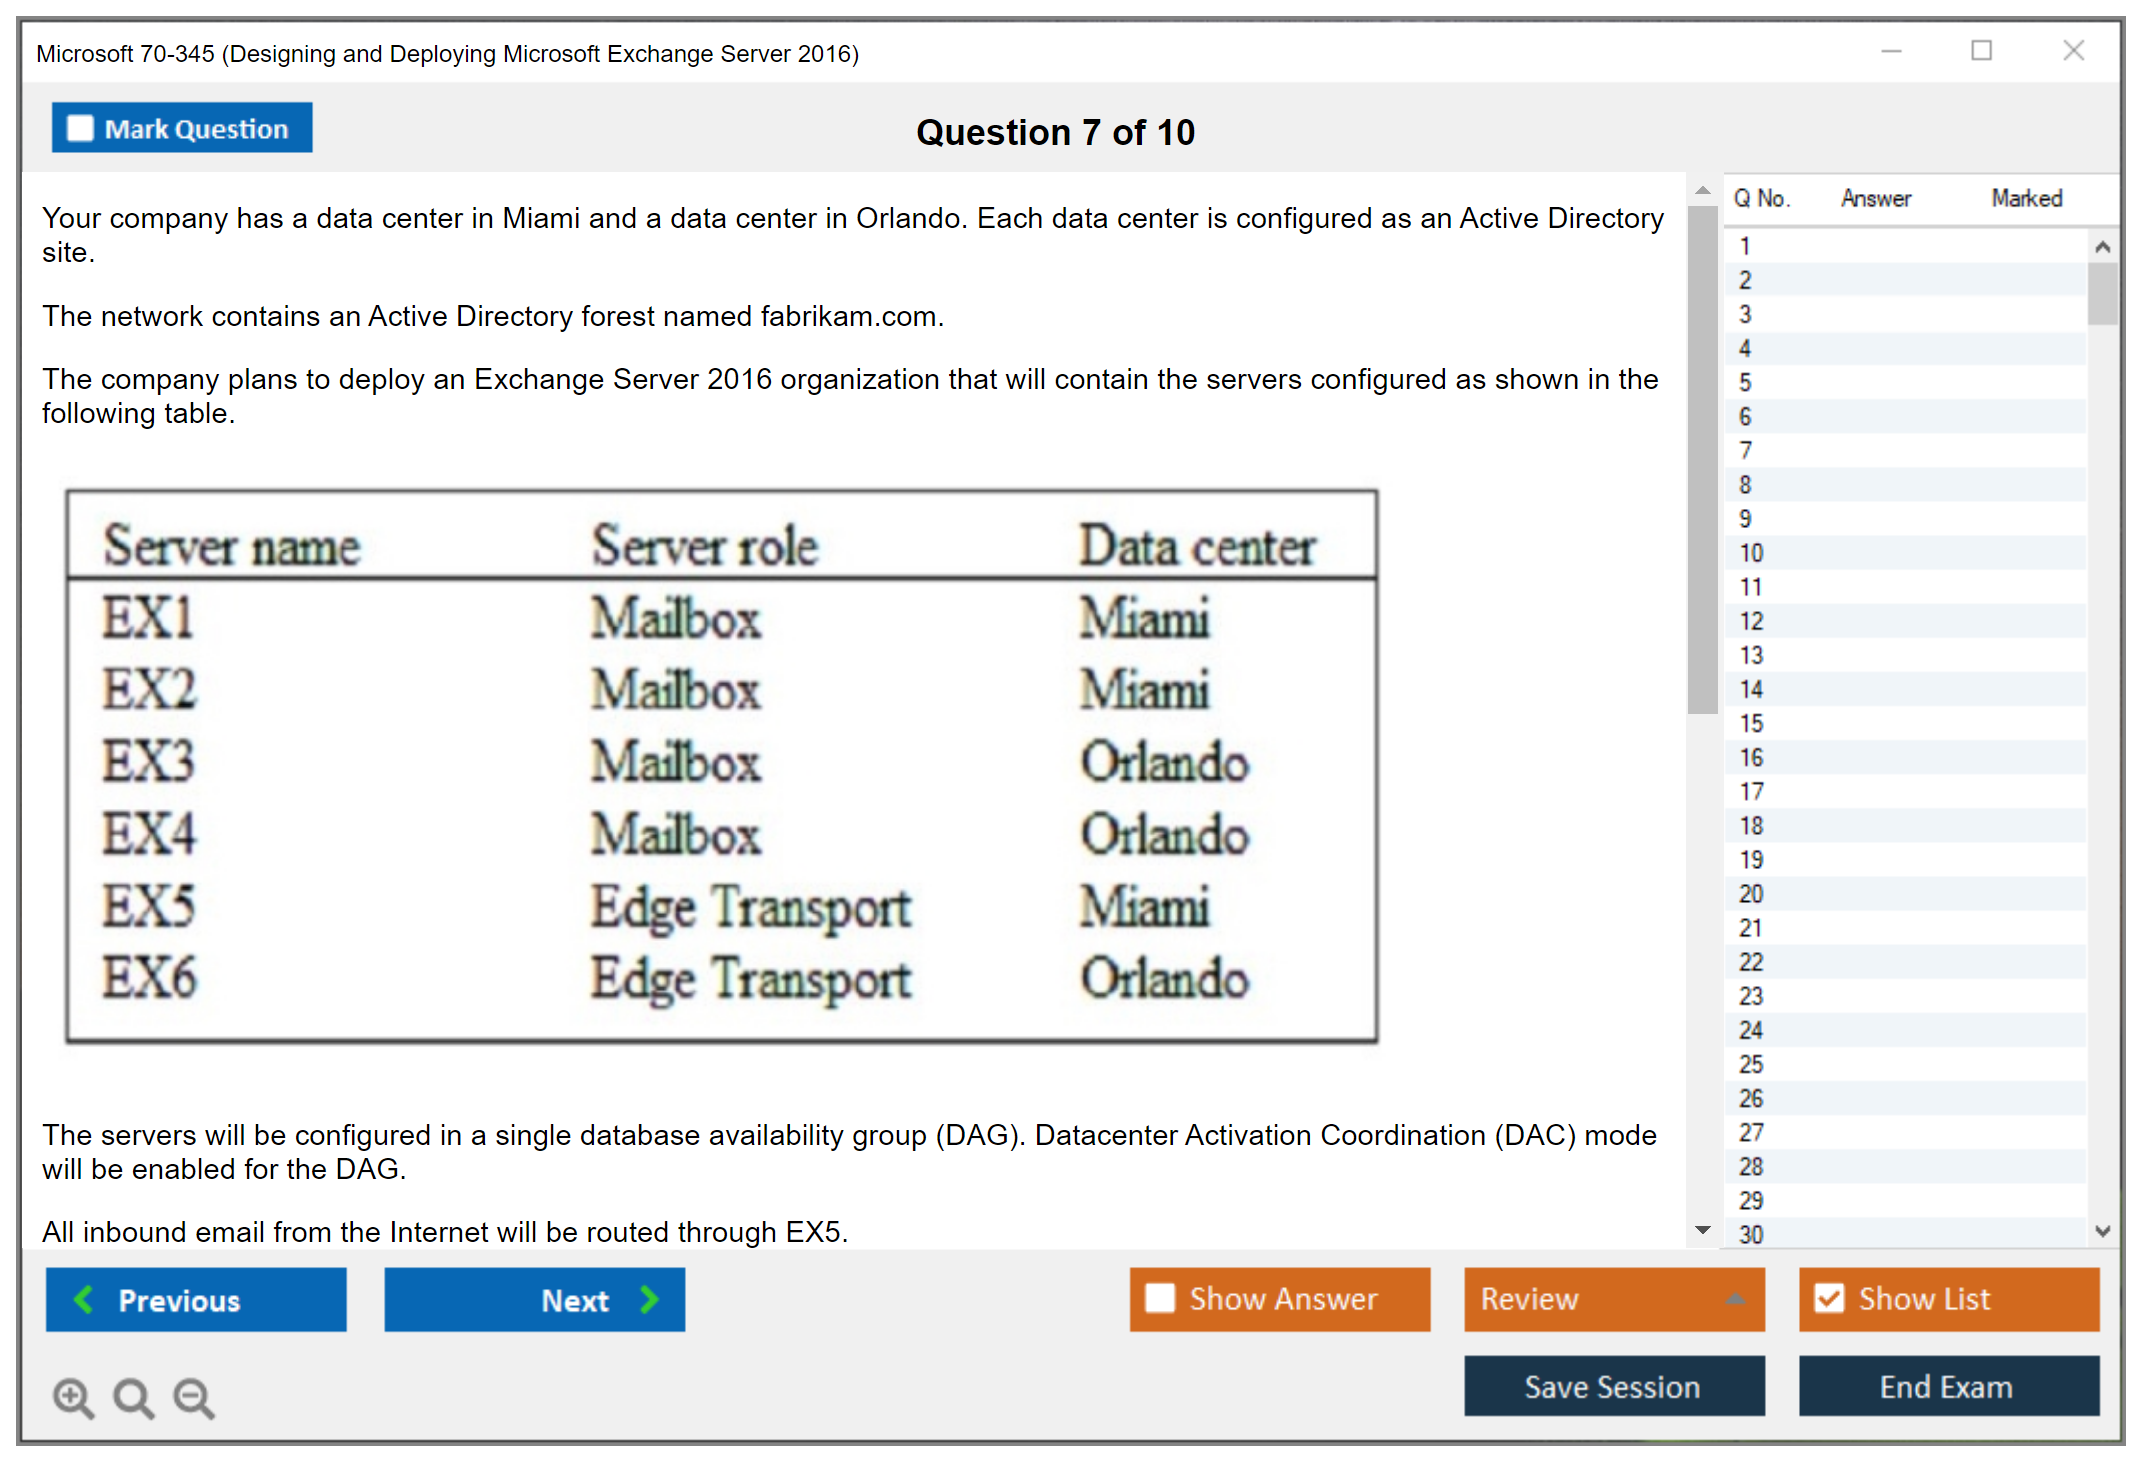Click the green left arrow on Previous
The width and height of the screenshot is (2150, 1470).
84,1299
